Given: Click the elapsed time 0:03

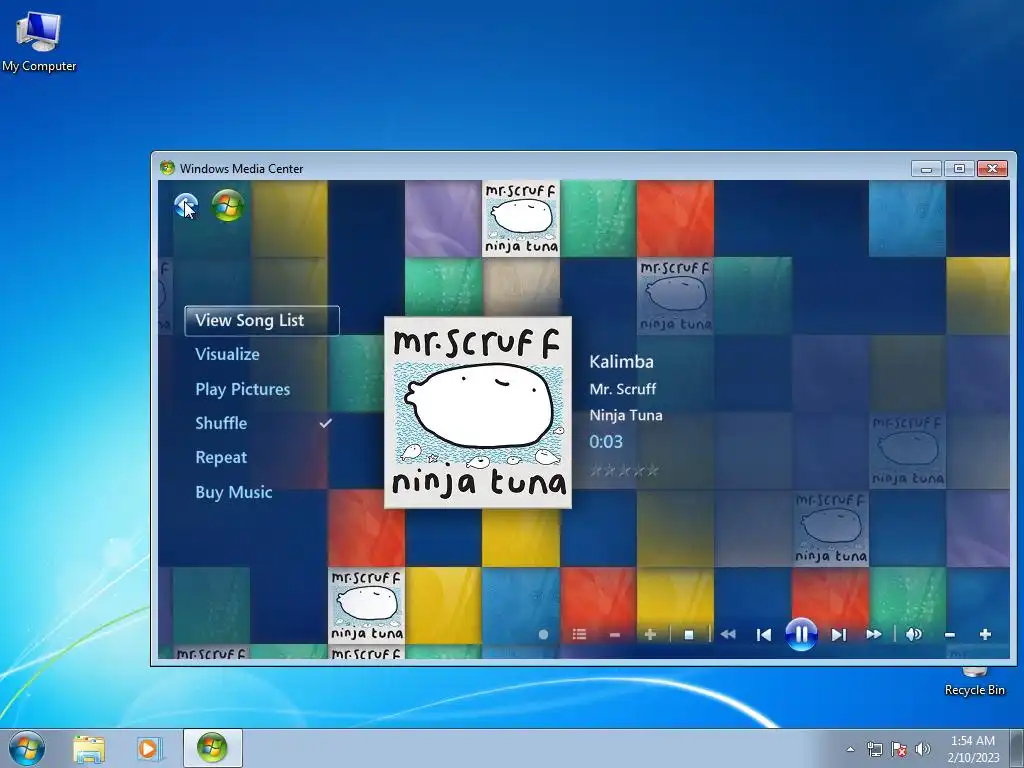Looking at the screenshot, I should pos(605,442).
